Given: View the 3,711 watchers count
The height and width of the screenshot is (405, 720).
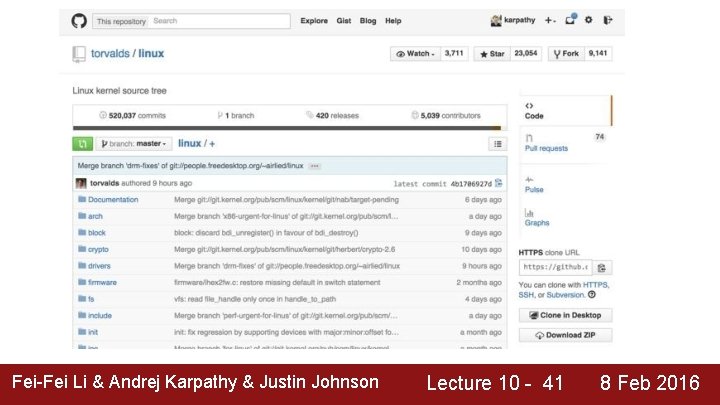Looking at the screenshot, I should pos(454,53).
